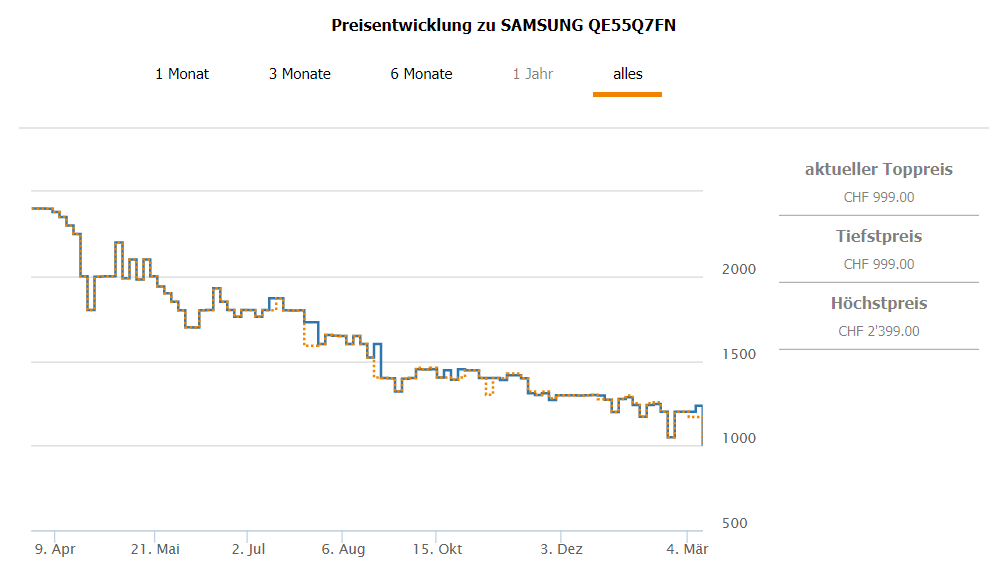Click the 2. Jul date marker

click(248, 549)
